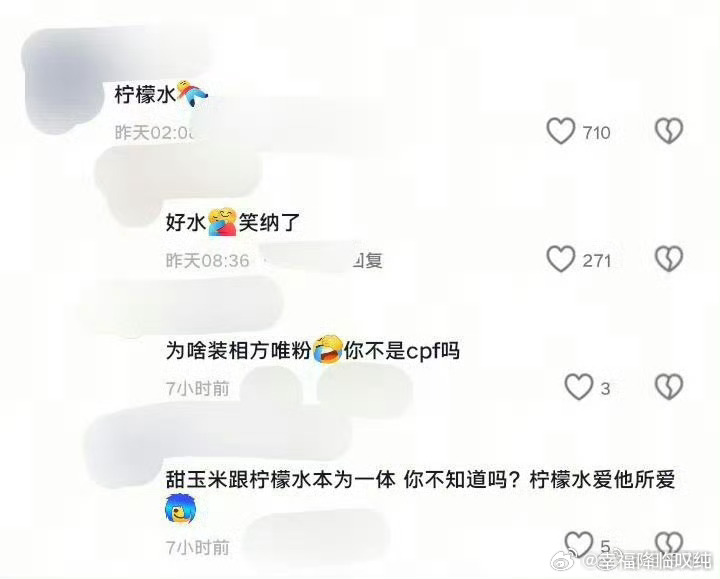Like the 好水笑纳了 reply with 271 likes
This screenshot has width=720, height=579.
tap(561, 259)
